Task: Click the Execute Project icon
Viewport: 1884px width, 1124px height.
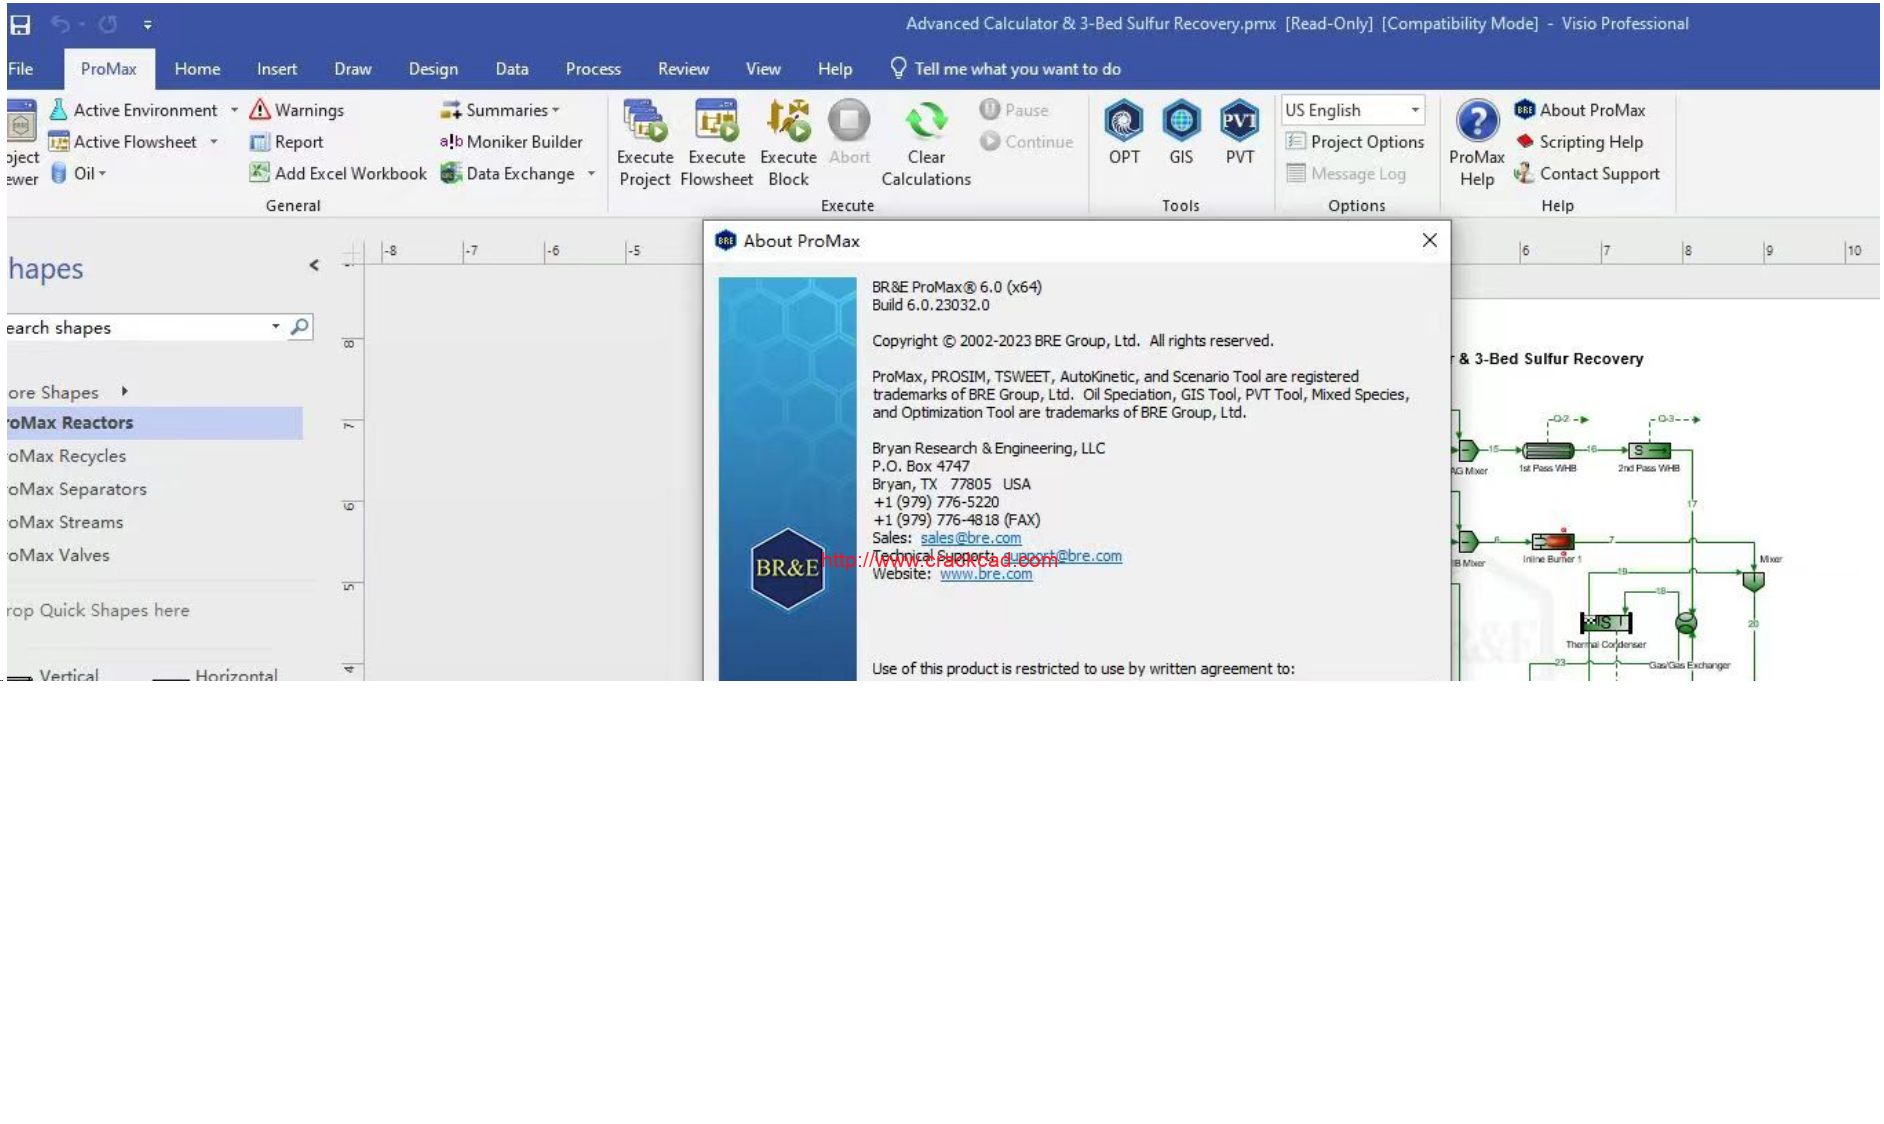Action: [x=645, y=120]
